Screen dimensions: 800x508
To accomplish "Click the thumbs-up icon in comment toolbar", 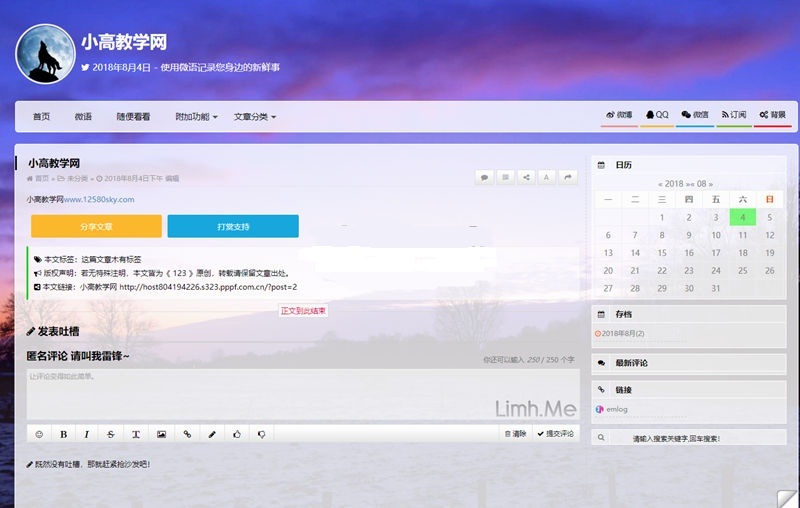I will [237, 434].
